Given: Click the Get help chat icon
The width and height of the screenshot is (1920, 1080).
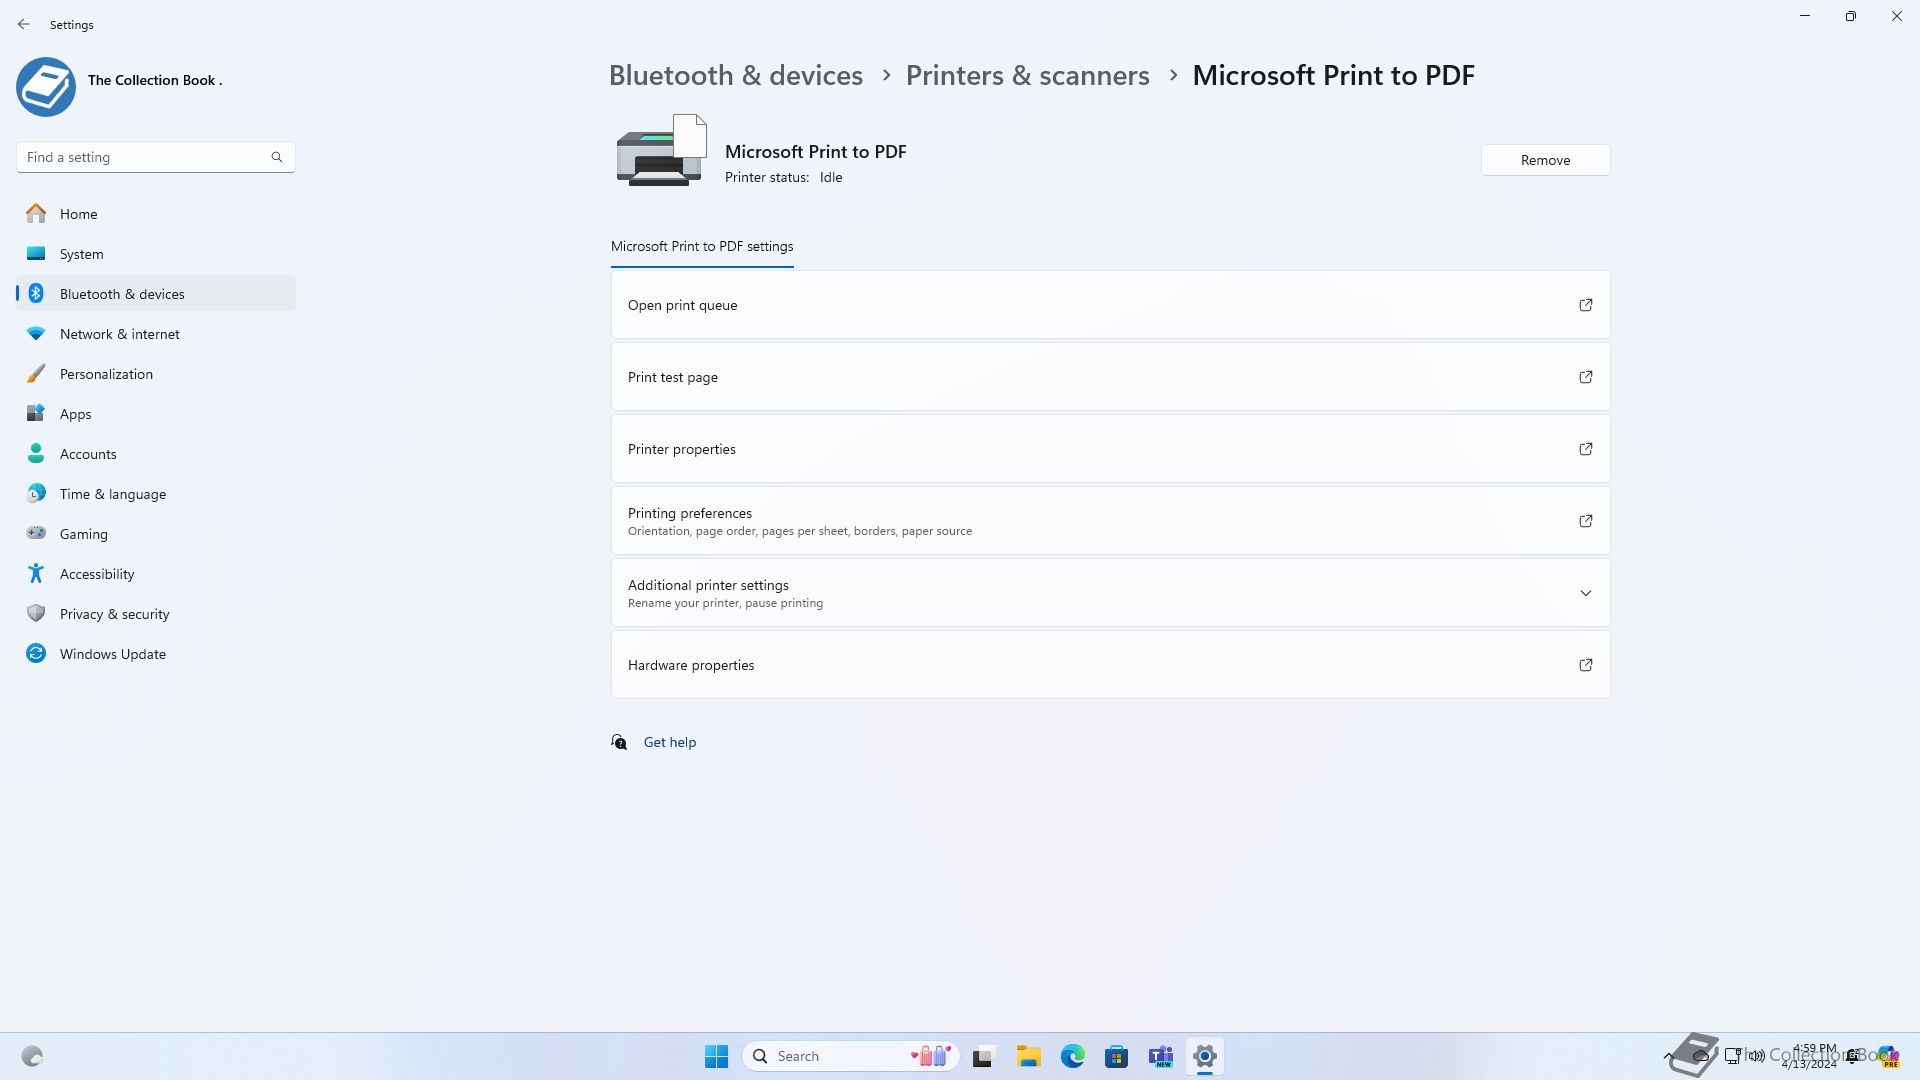Looking at the screenshot, I should click(x=619, y=742).
